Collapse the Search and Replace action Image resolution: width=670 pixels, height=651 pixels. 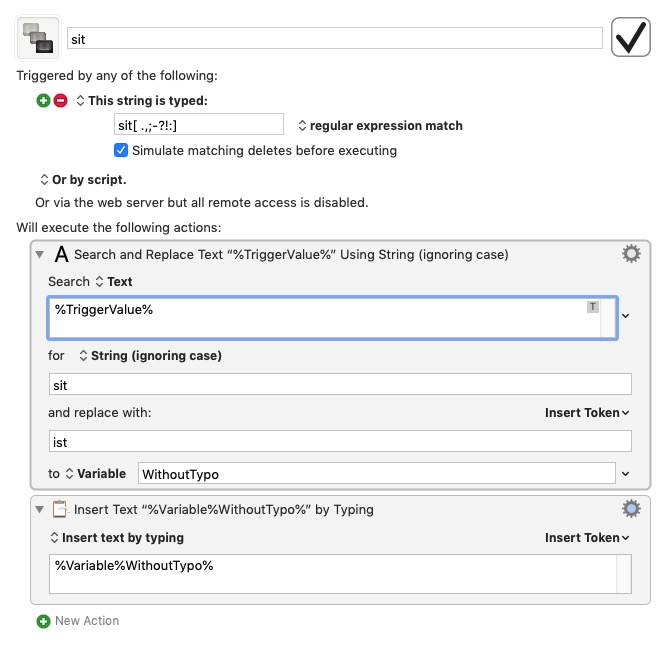(40, 255)
